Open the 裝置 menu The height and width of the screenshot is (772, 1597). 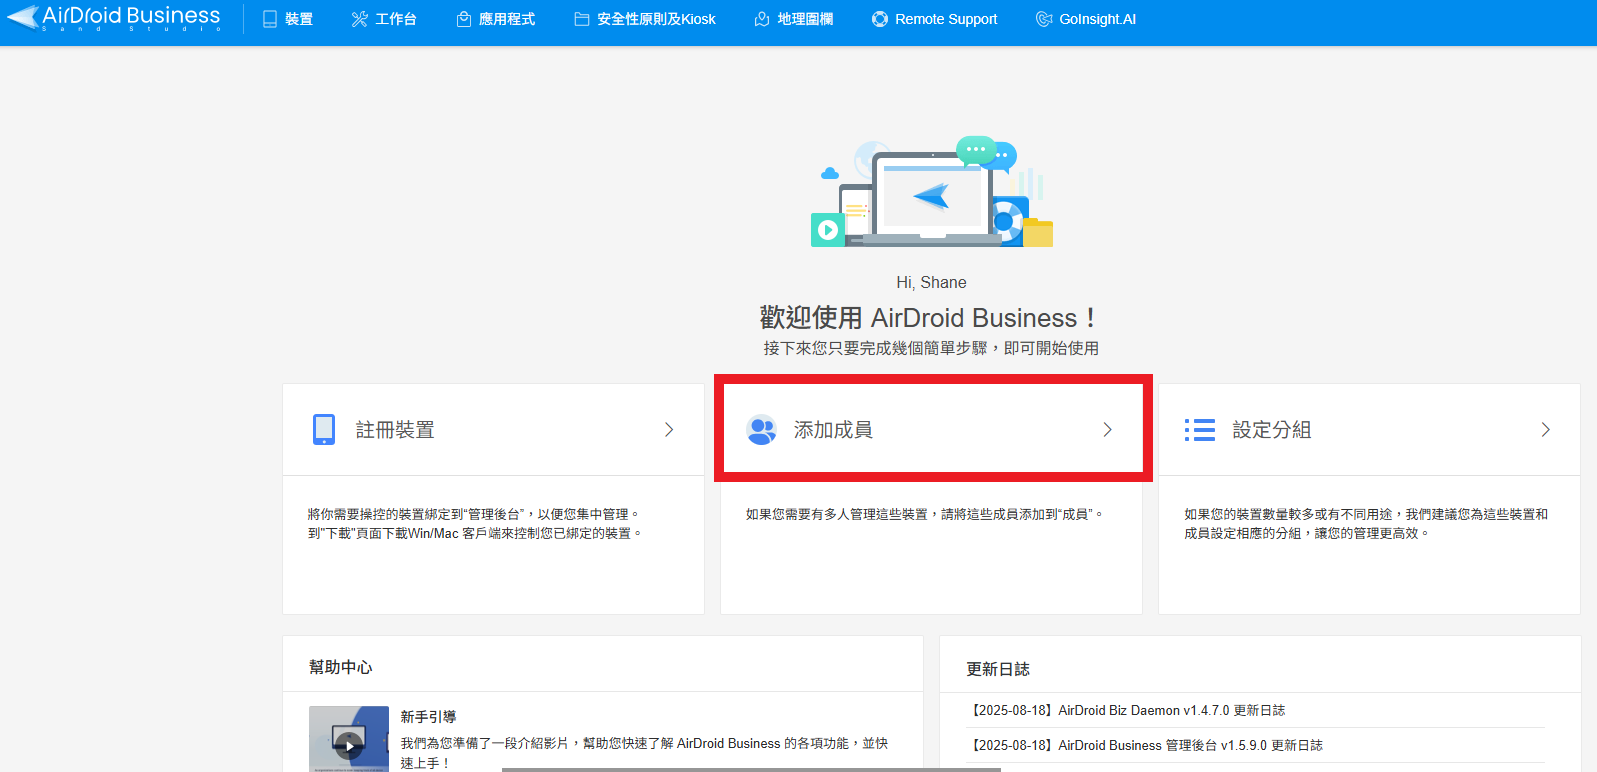tap(288, 19)
